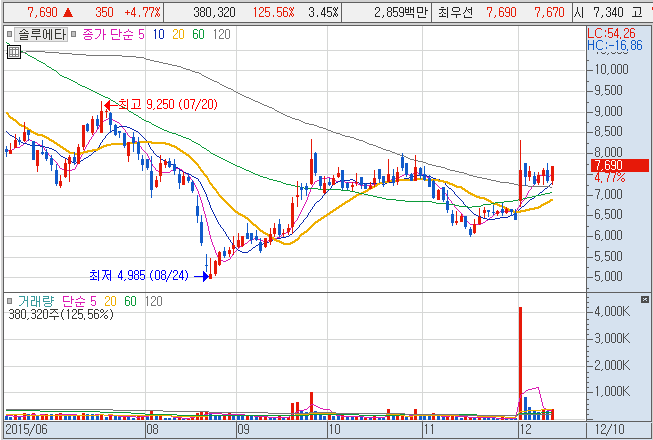Image resolution: width=653 pixels, height=440 pixels.
Task: Open the data table grid icon
Action: click(x=14, y=52)
